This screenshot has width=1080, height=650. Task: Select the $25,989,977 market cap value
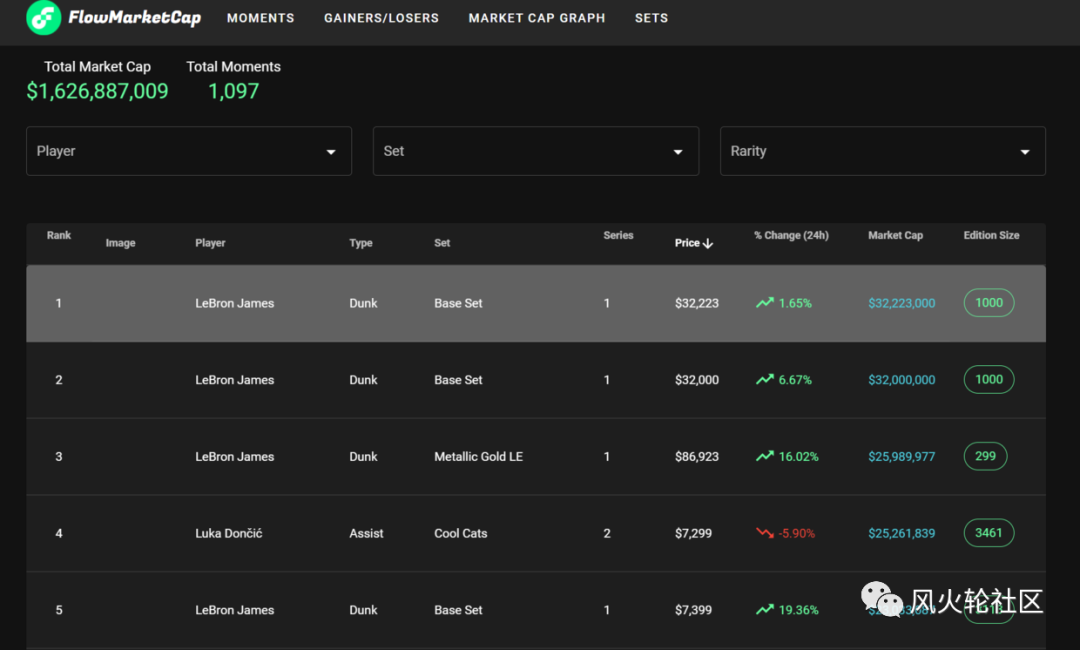(902, 457)
